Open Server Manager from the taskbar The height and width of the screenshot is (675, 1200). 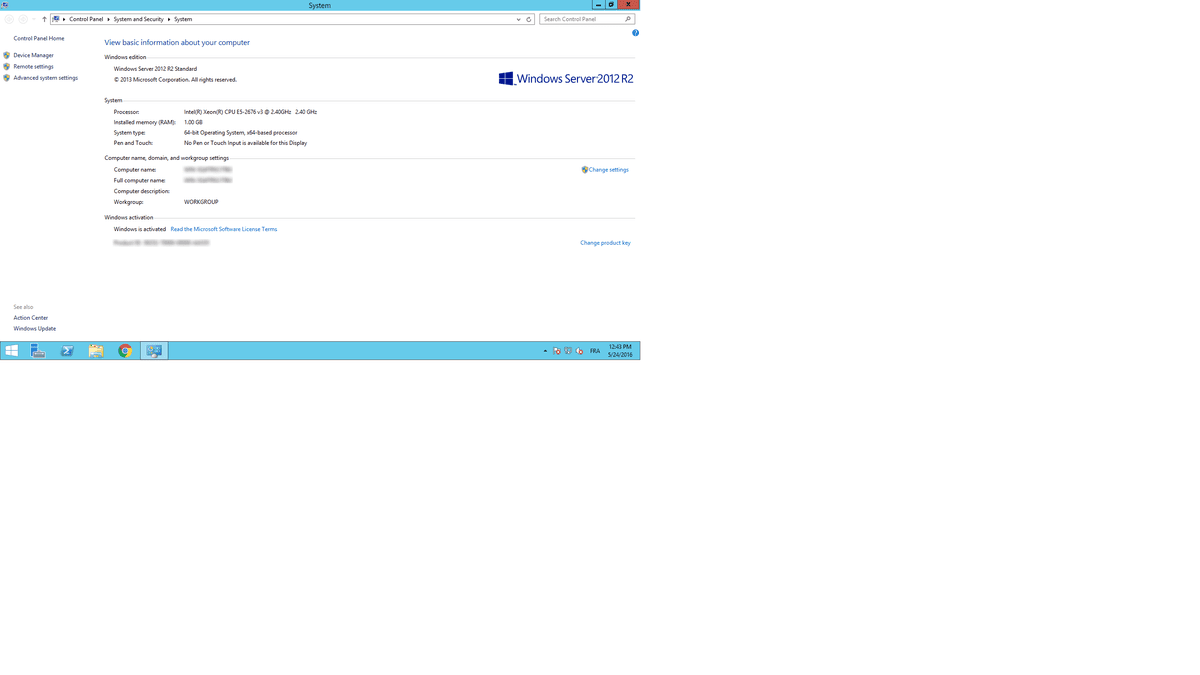[38, 351]
